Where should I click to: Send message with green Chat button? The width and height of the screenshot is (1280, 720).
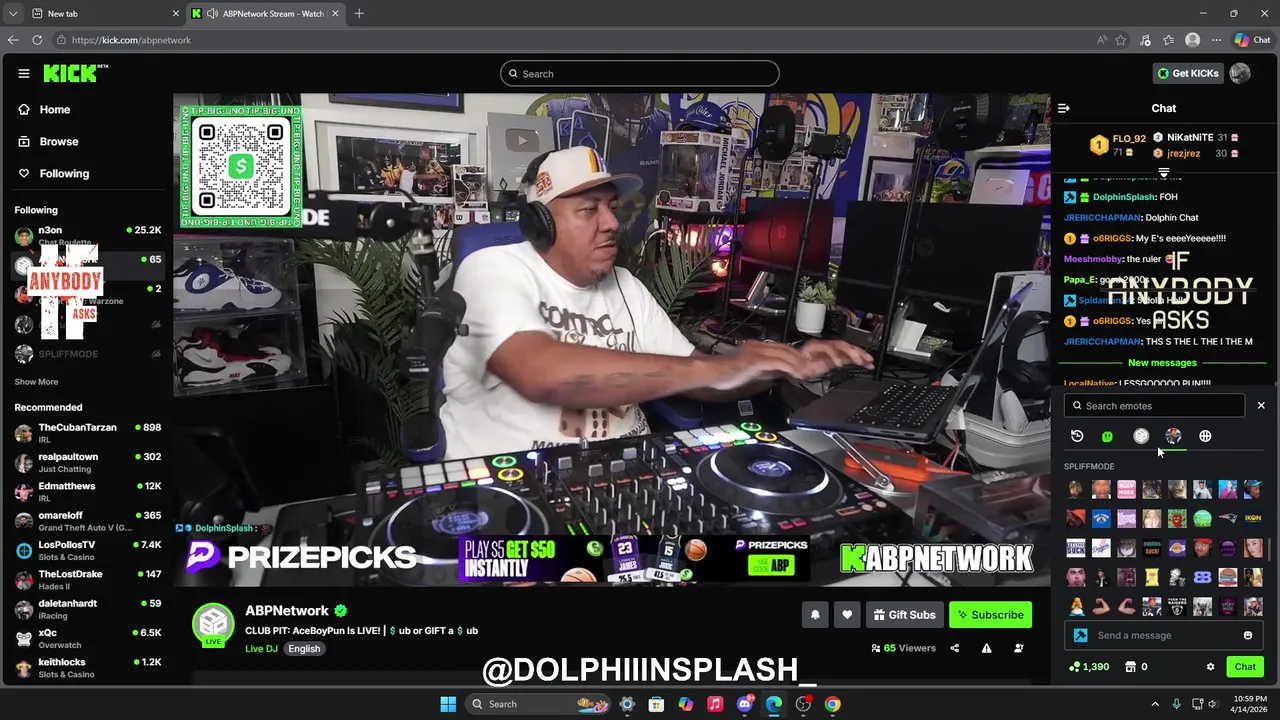[x=1245, y=667]
